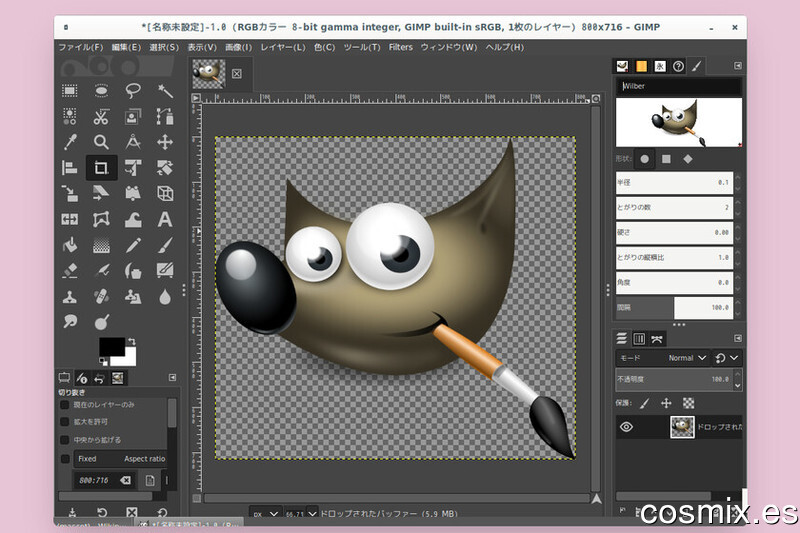Swap foreground and background colors
Viewport: 800px width, 533px height.
pos(132,341)
